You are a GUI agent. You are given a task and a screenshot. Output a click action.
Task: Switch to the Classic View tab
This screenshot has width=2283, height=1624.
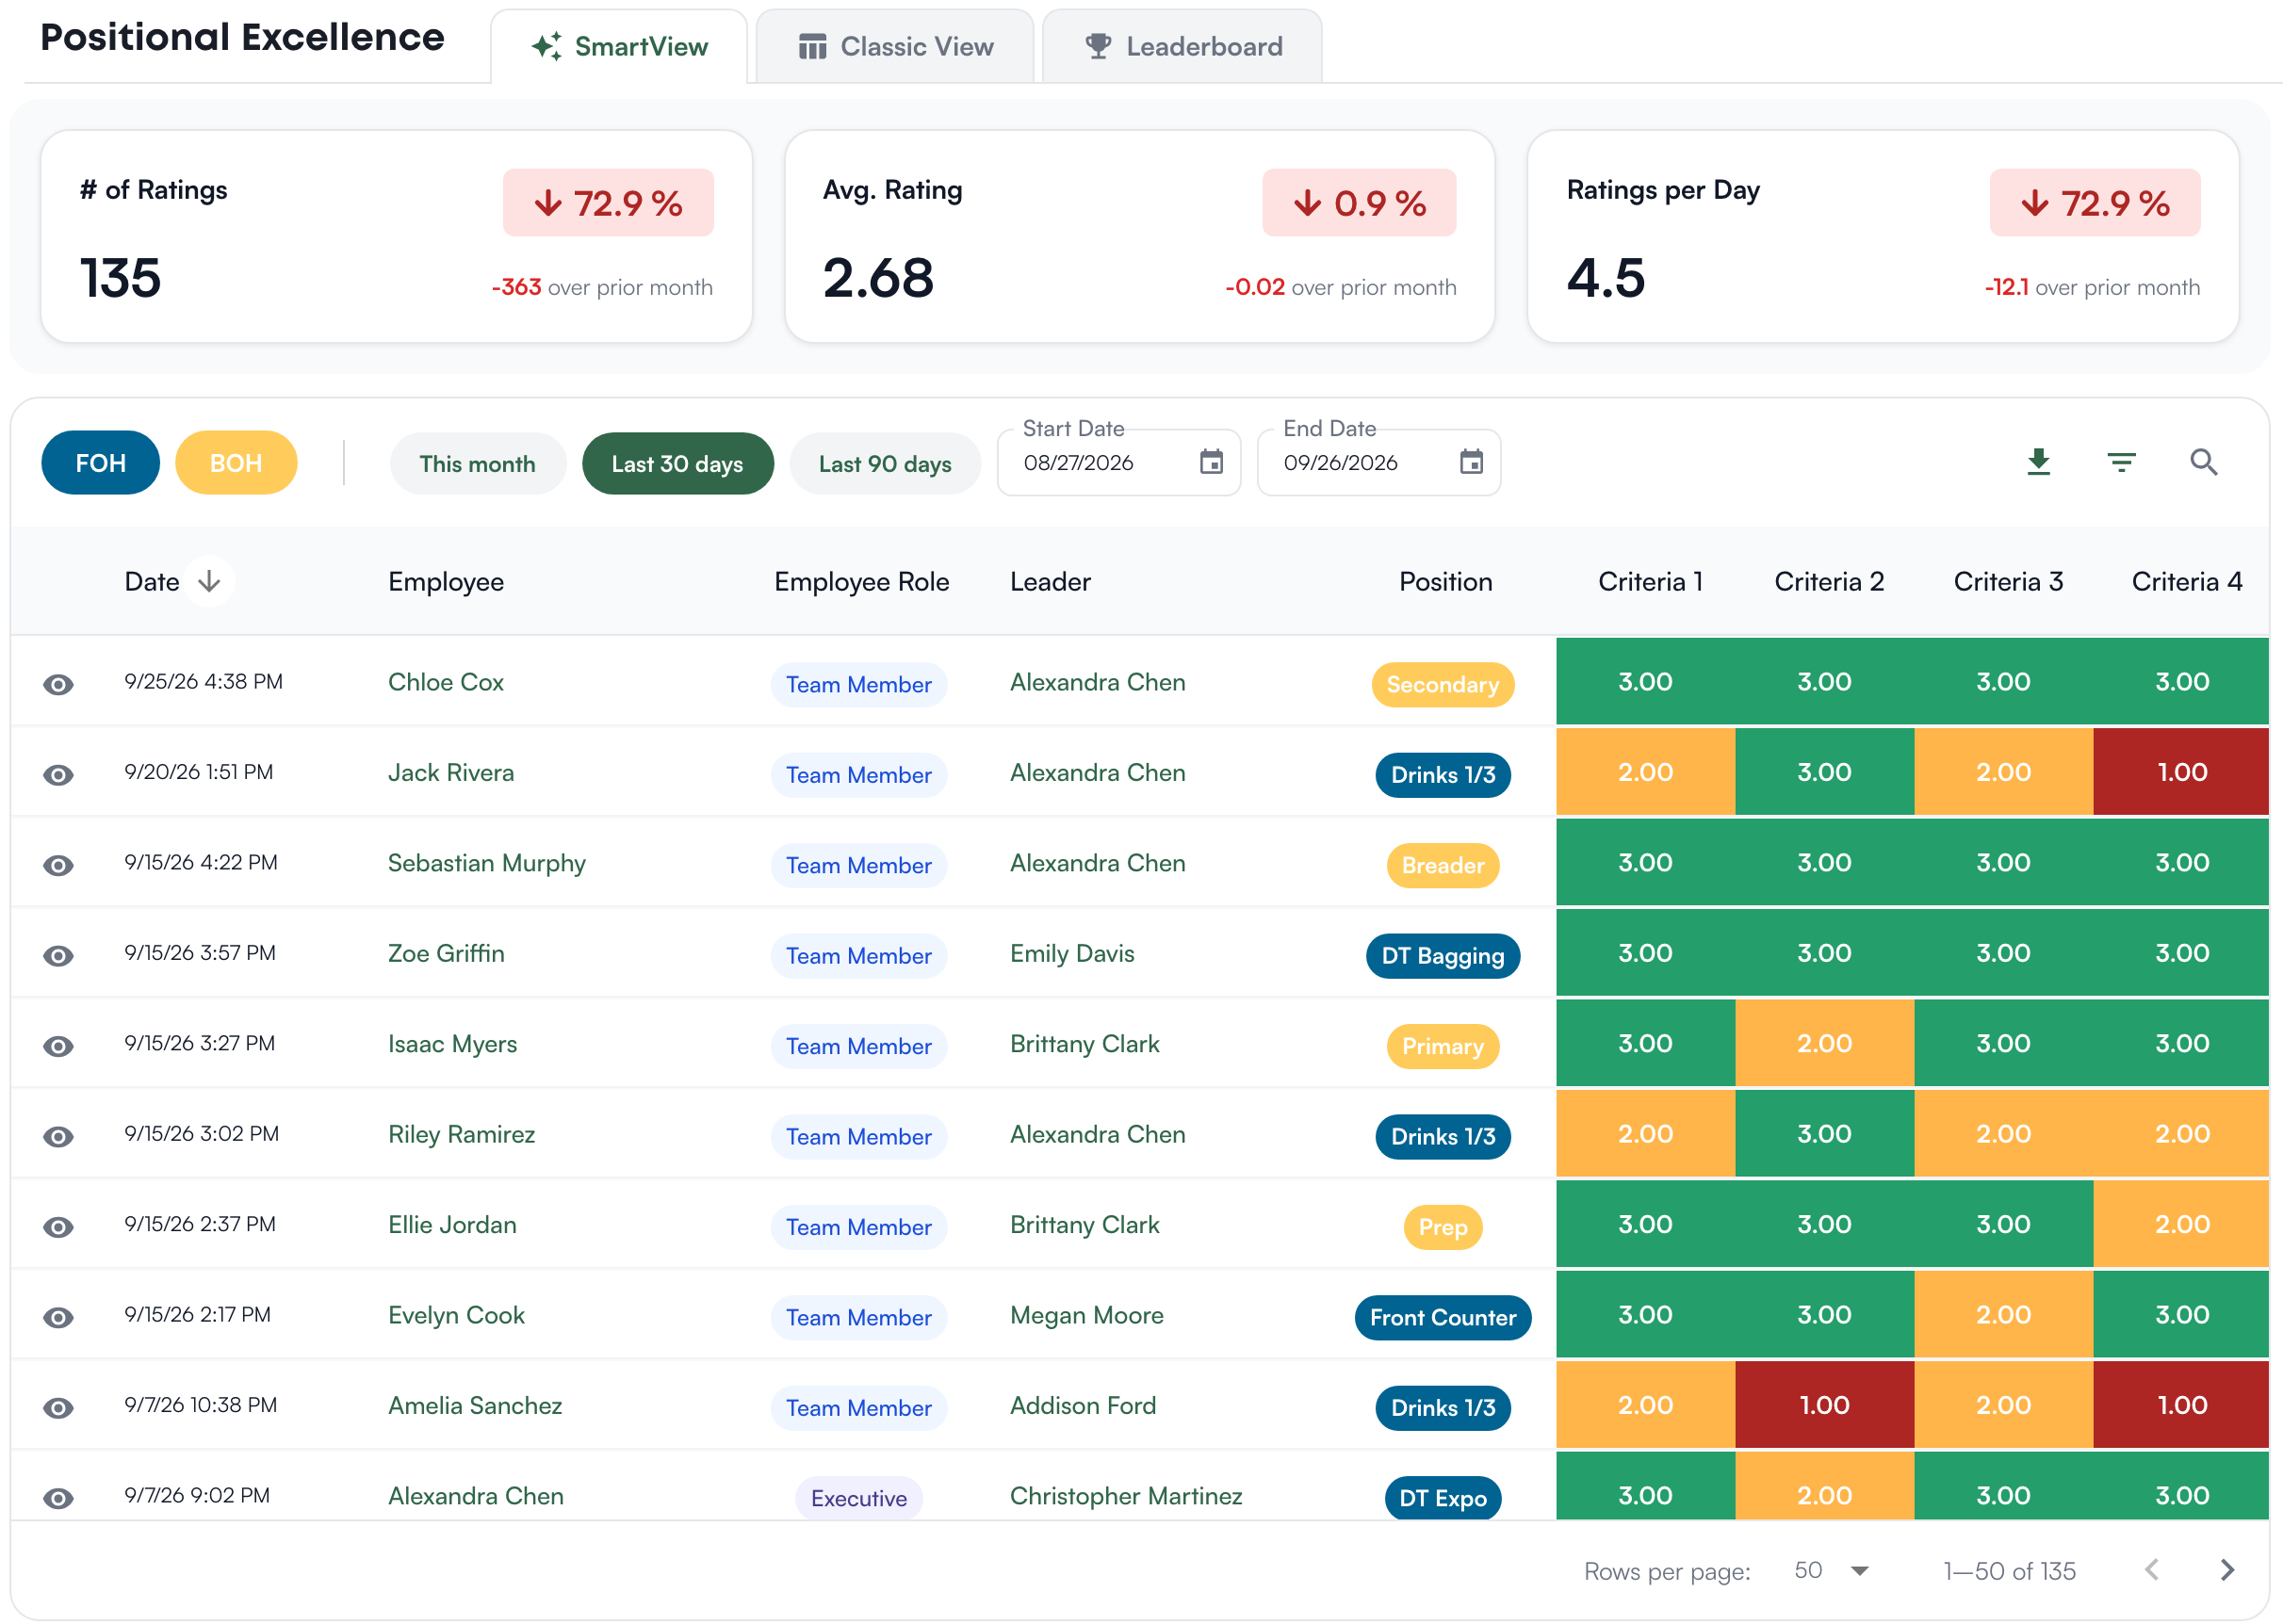895,46
